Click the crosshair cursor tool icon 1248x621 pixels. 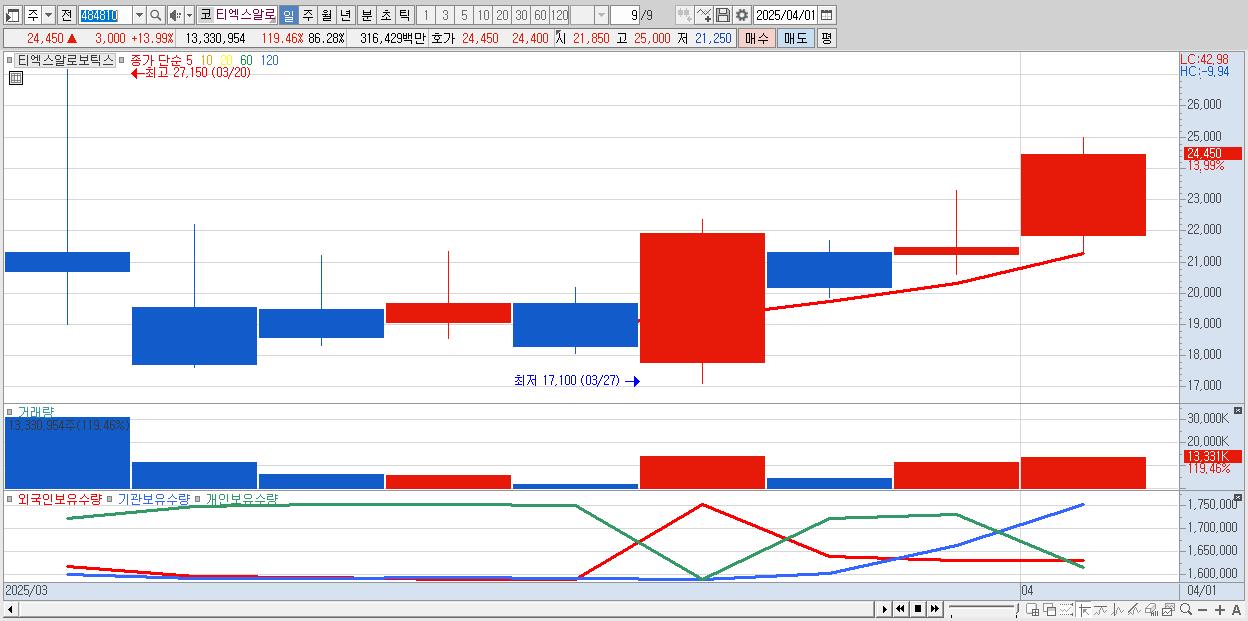pyautogui.click(x=1084, y=609)
